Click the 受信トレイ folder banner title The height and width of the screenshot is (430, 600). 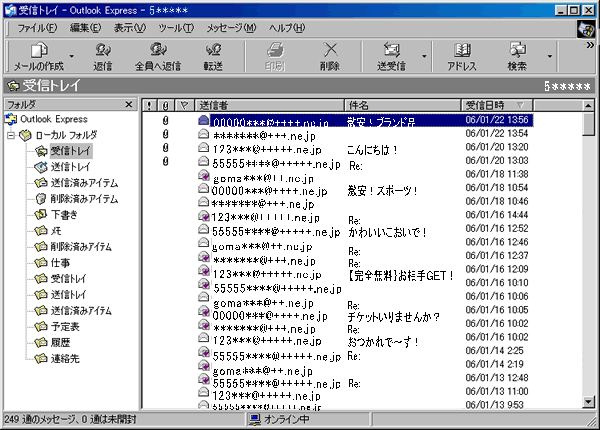51,86
